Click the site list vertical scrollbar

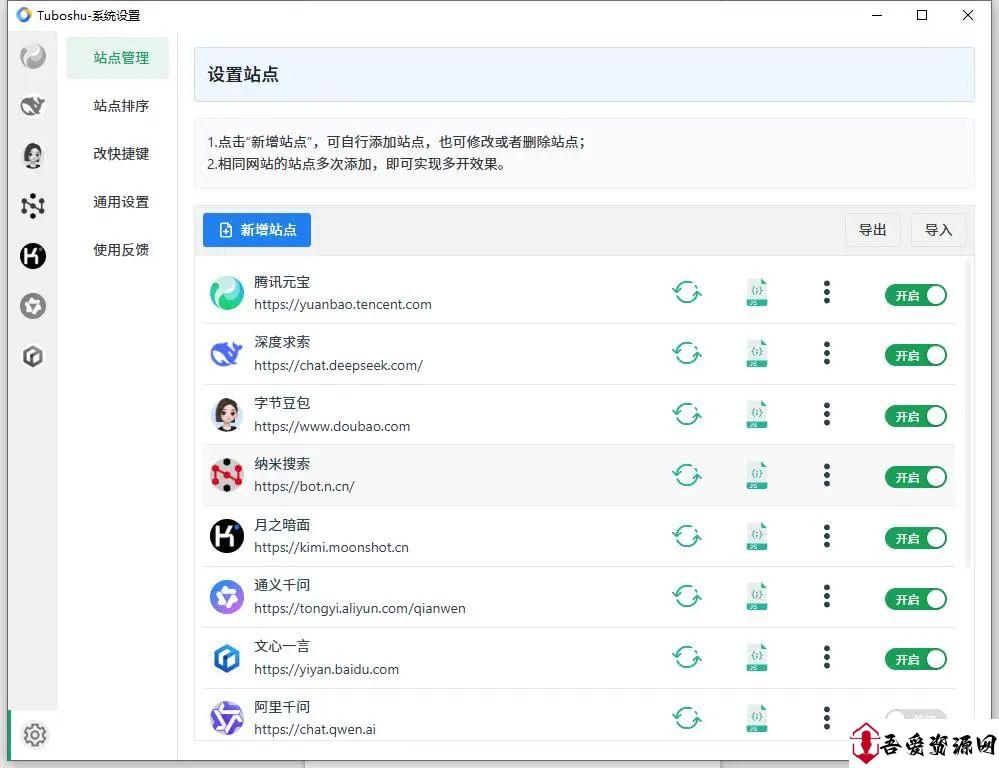click(x=968, y=414)
